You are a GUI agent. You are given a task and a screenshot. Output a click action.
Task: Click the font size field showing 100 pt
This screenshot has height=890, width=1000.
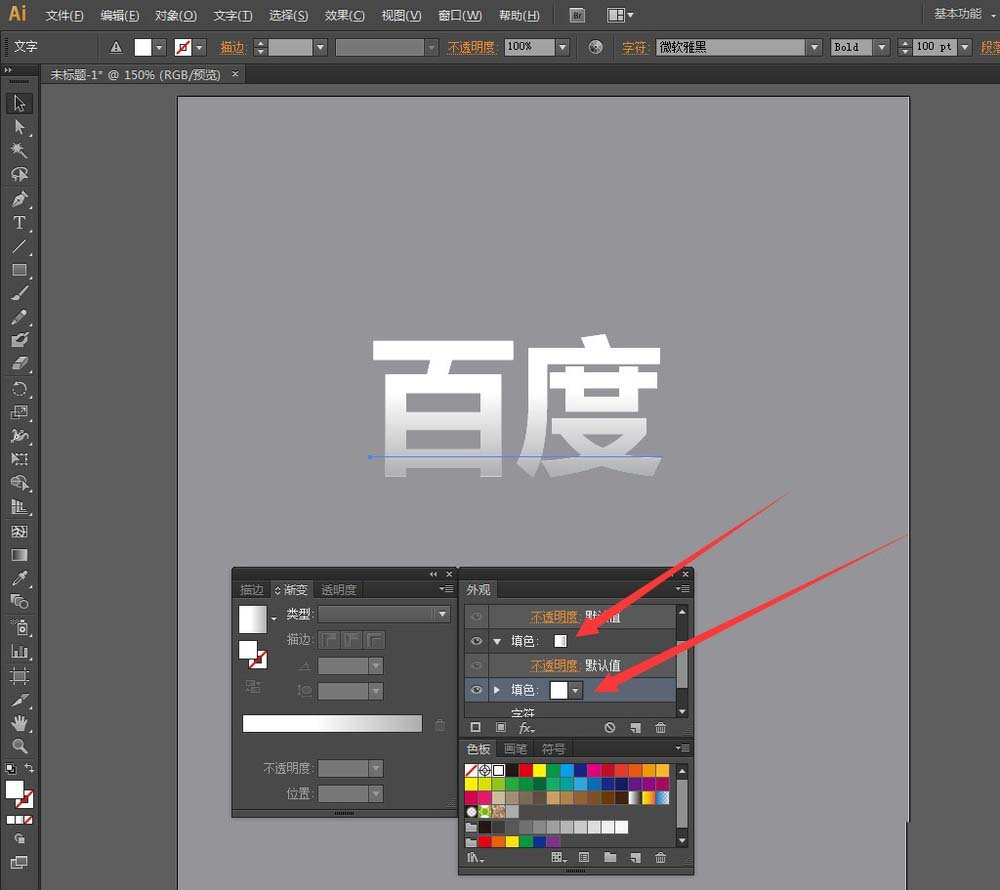(935, 47)
